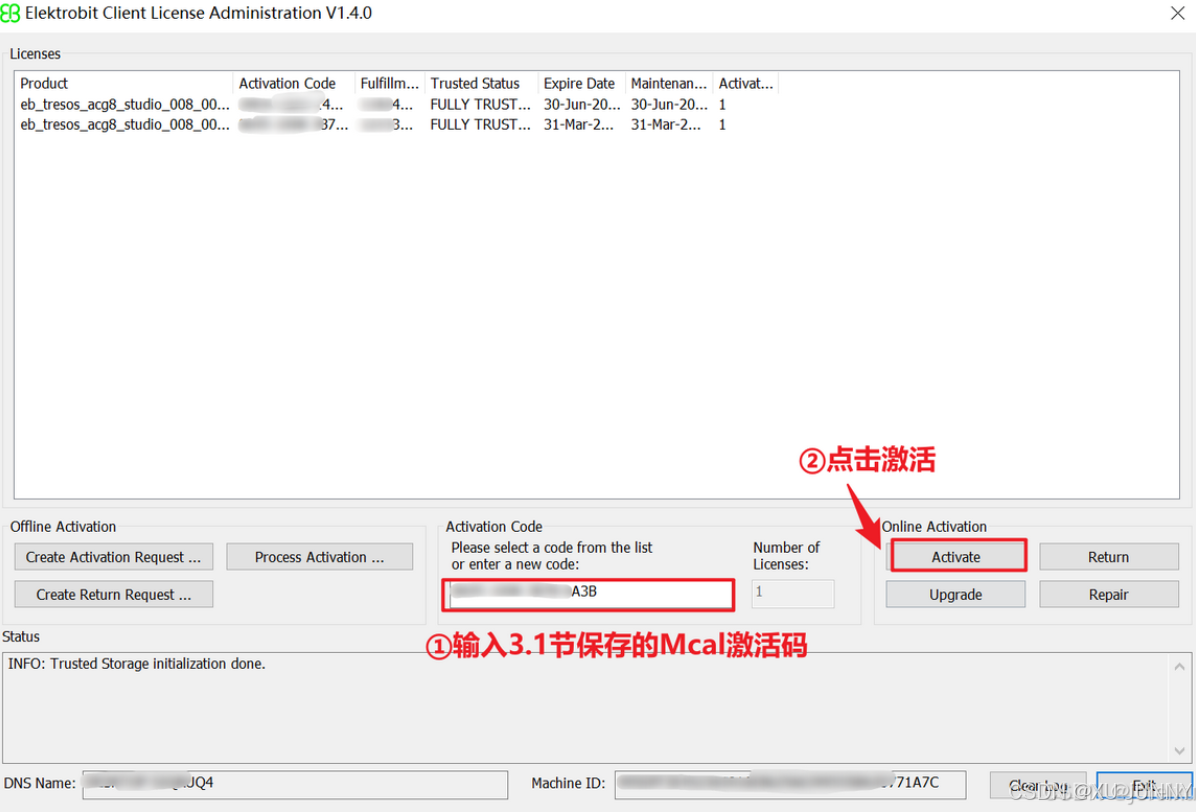Screen dimensions: 1196x812
Task: Click the 30-Jun-20... Expire Date cell
Action: 582,104
